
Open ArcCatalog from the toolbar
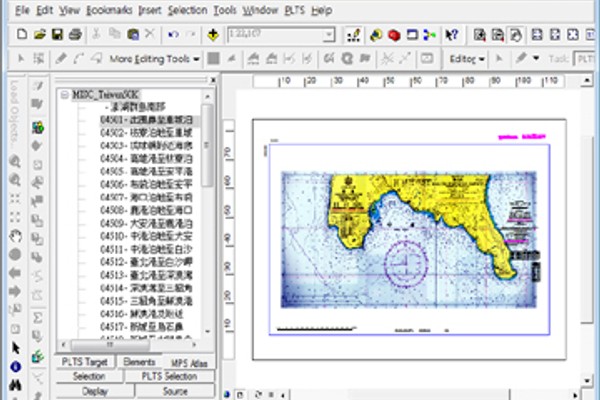click(x=376, y=35)
